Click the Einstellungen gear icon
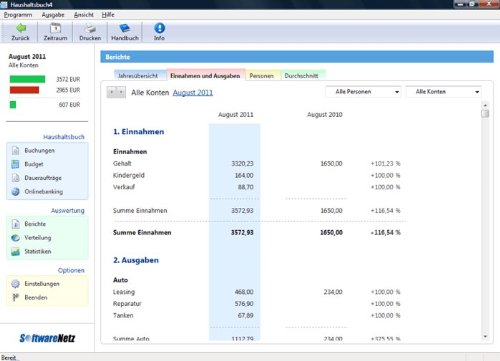The image size is (500, 361). tap(16, 284)
